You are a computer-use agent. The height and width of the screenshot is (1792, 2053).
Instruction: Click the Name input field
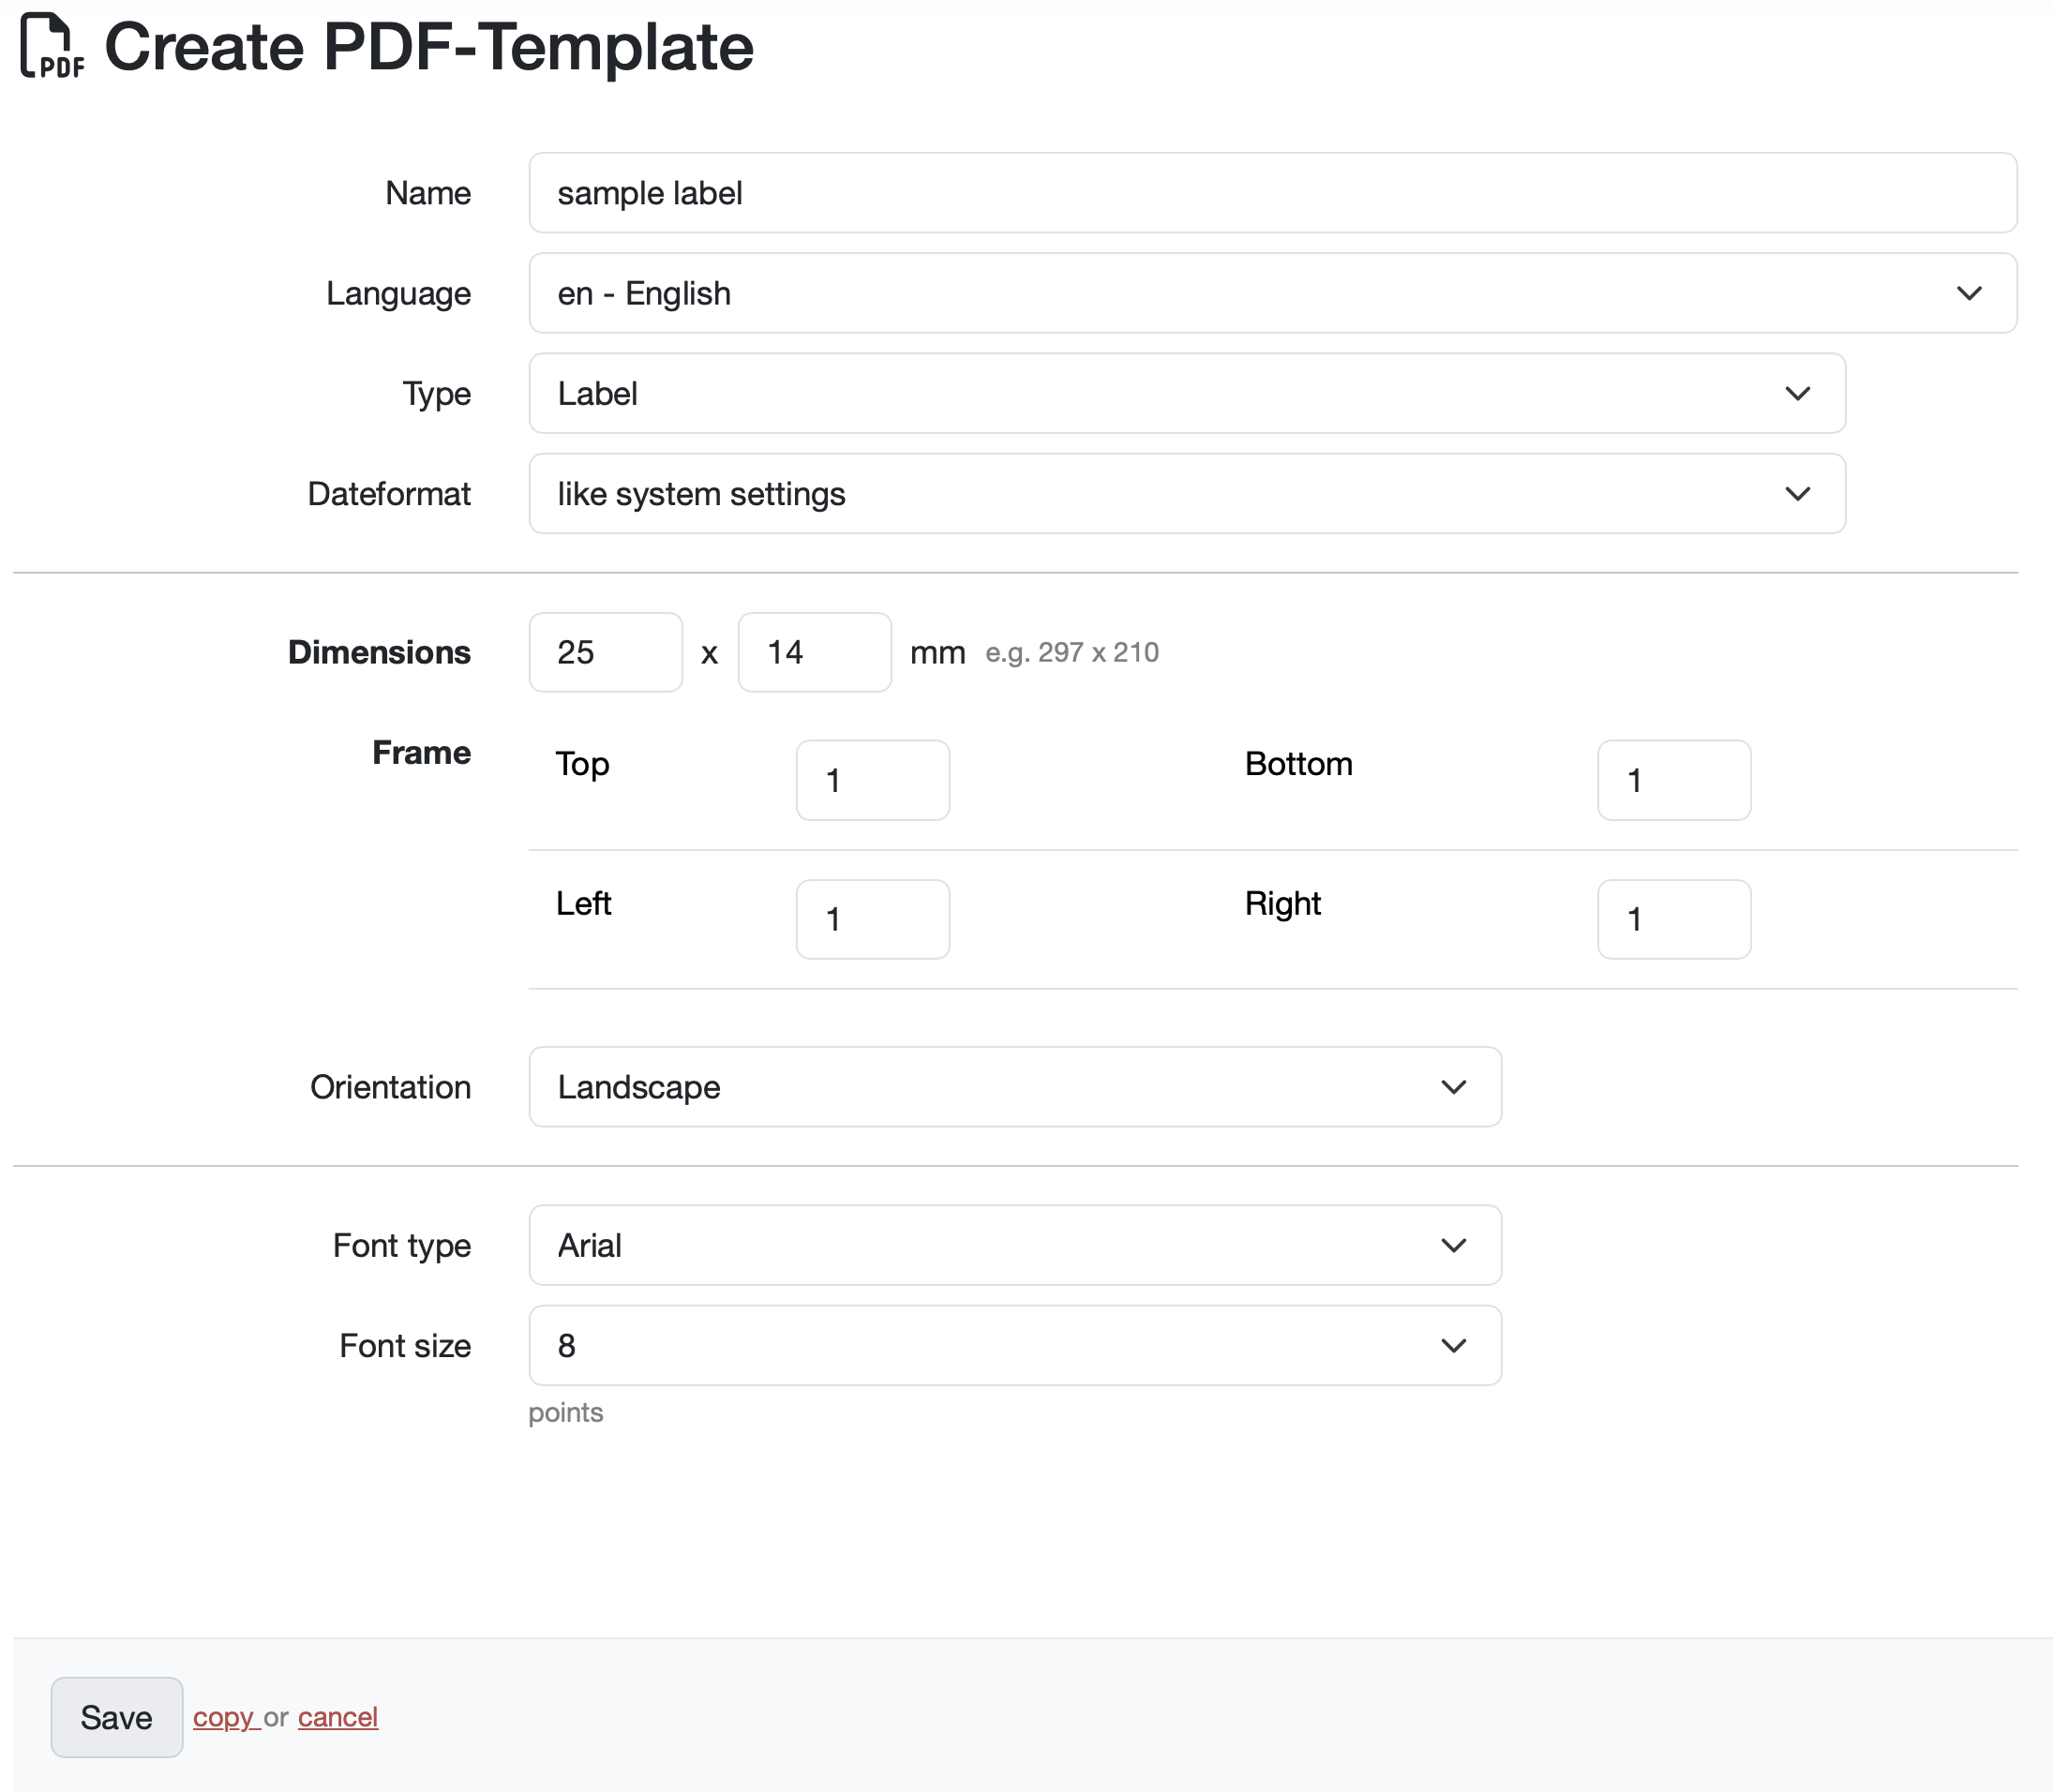tap(1271, 193)
